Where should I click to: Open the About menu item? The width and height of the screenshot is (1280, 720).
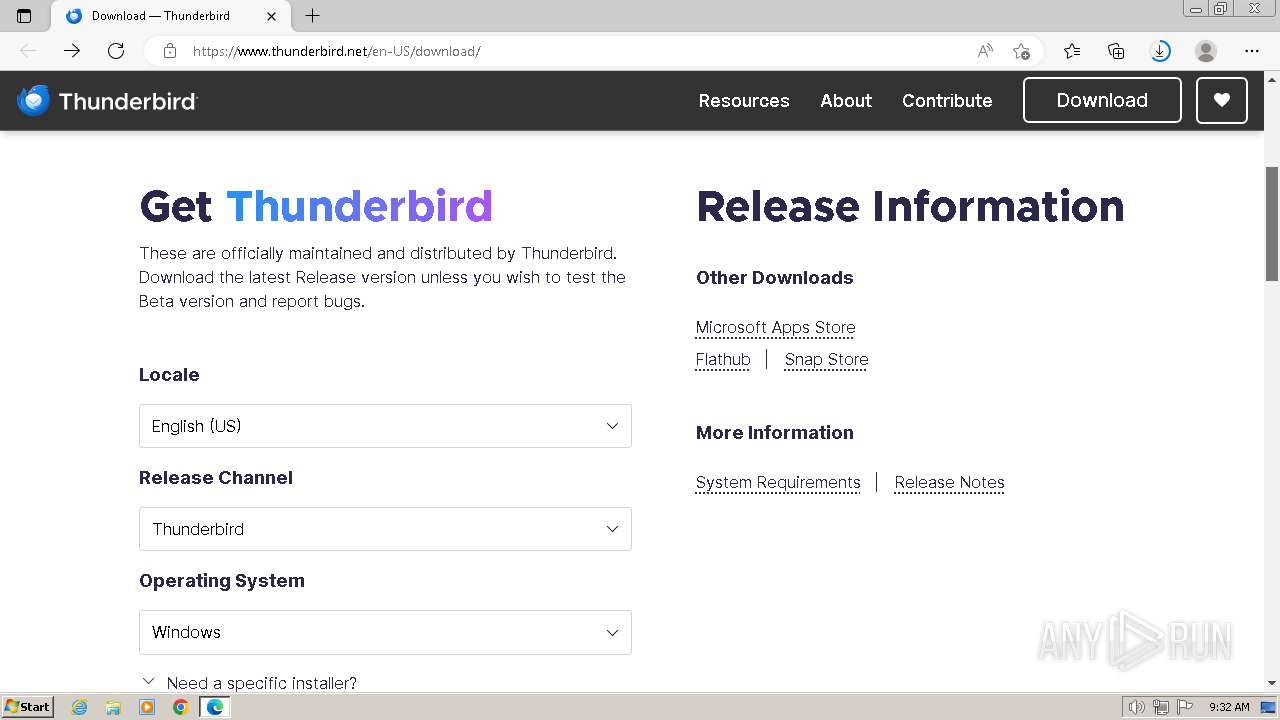pos(846,100)
